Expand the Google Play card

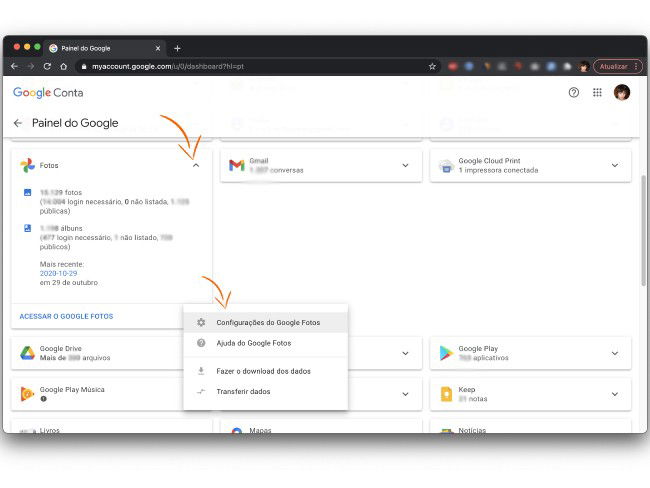click(615, 353)
